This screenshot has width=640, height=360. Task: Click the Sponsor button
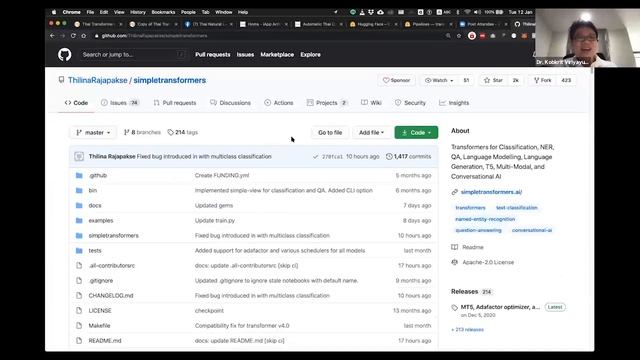(x=396, y=80)
